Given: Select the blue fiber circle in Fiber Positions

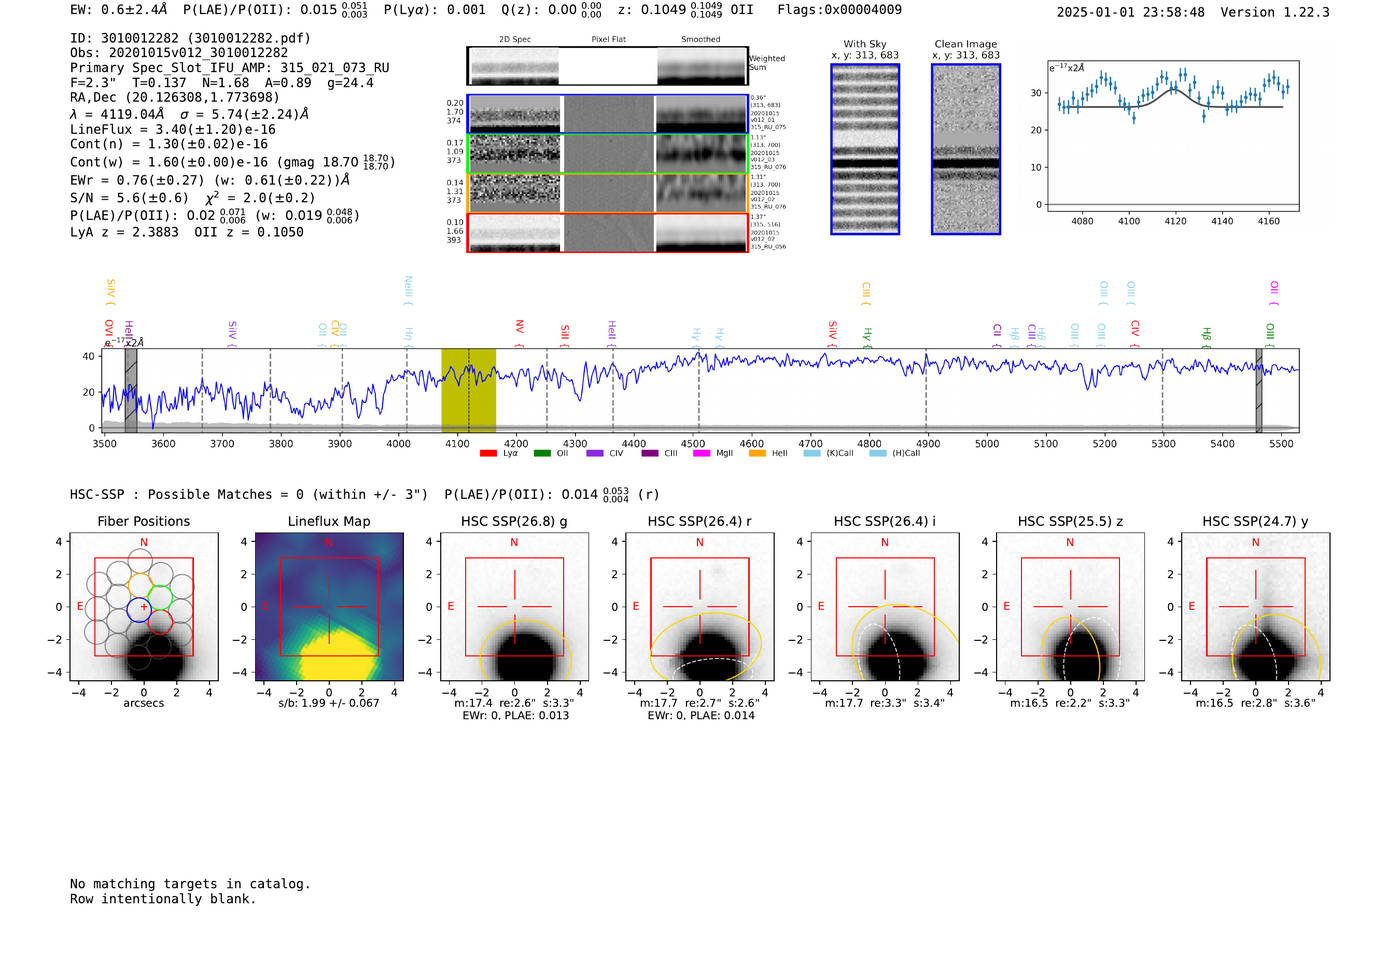Looking at the screenshot, I should pos(138,607).
